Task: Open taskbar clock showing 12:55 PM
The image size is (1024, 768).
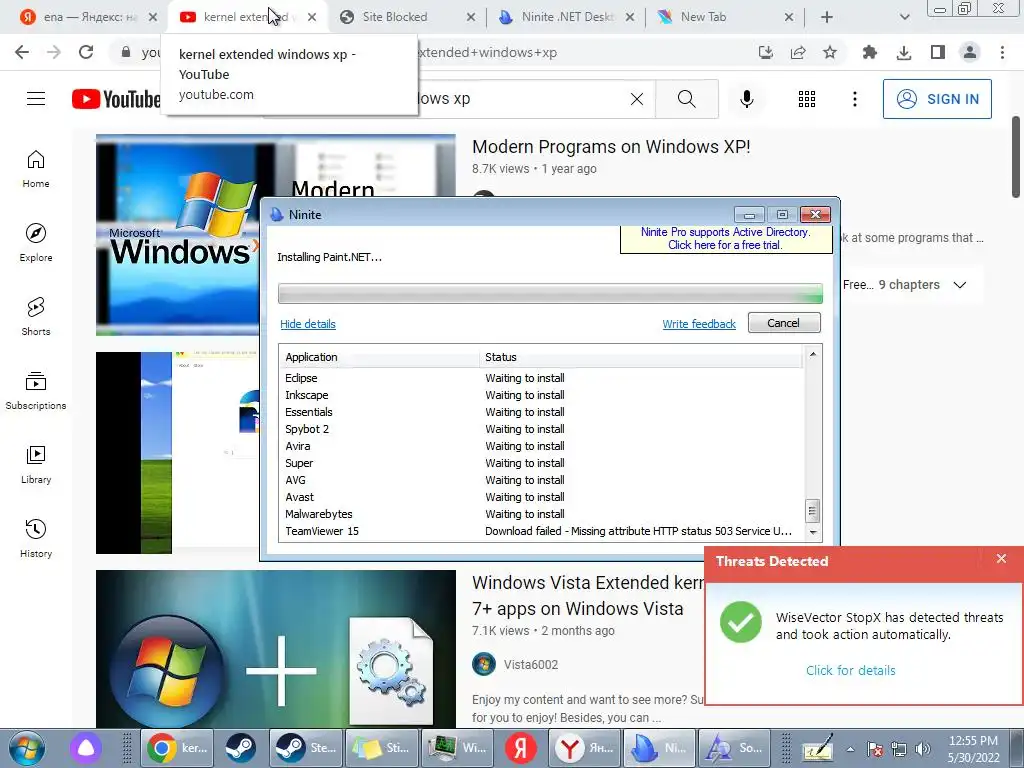Action: (973, 749)
